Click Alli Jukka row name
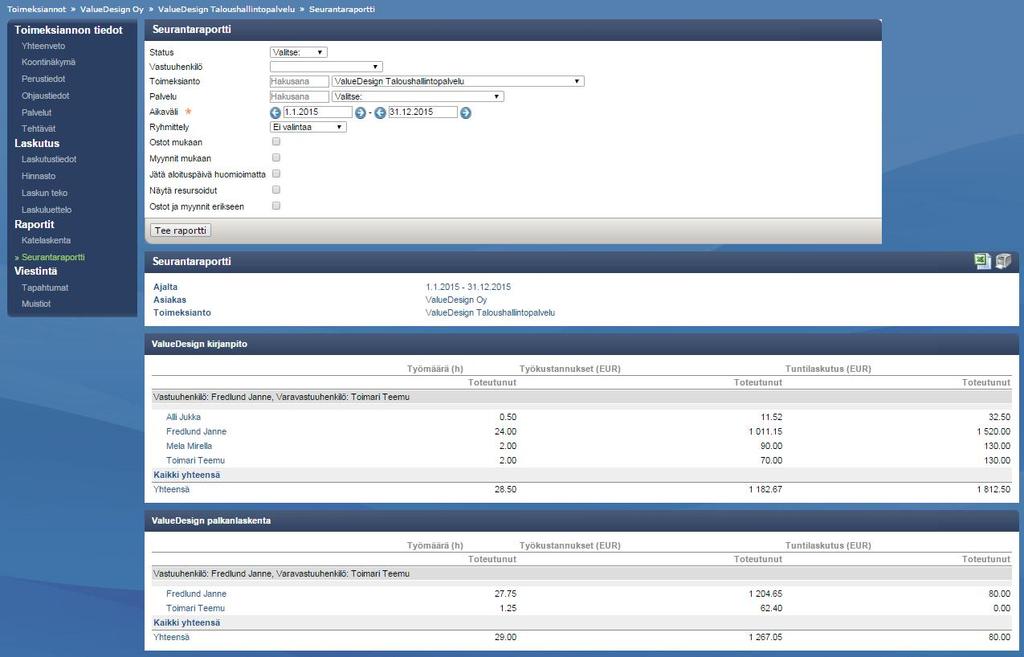Viewport: 1024px width, 657px height. click(x=183, y=417)
